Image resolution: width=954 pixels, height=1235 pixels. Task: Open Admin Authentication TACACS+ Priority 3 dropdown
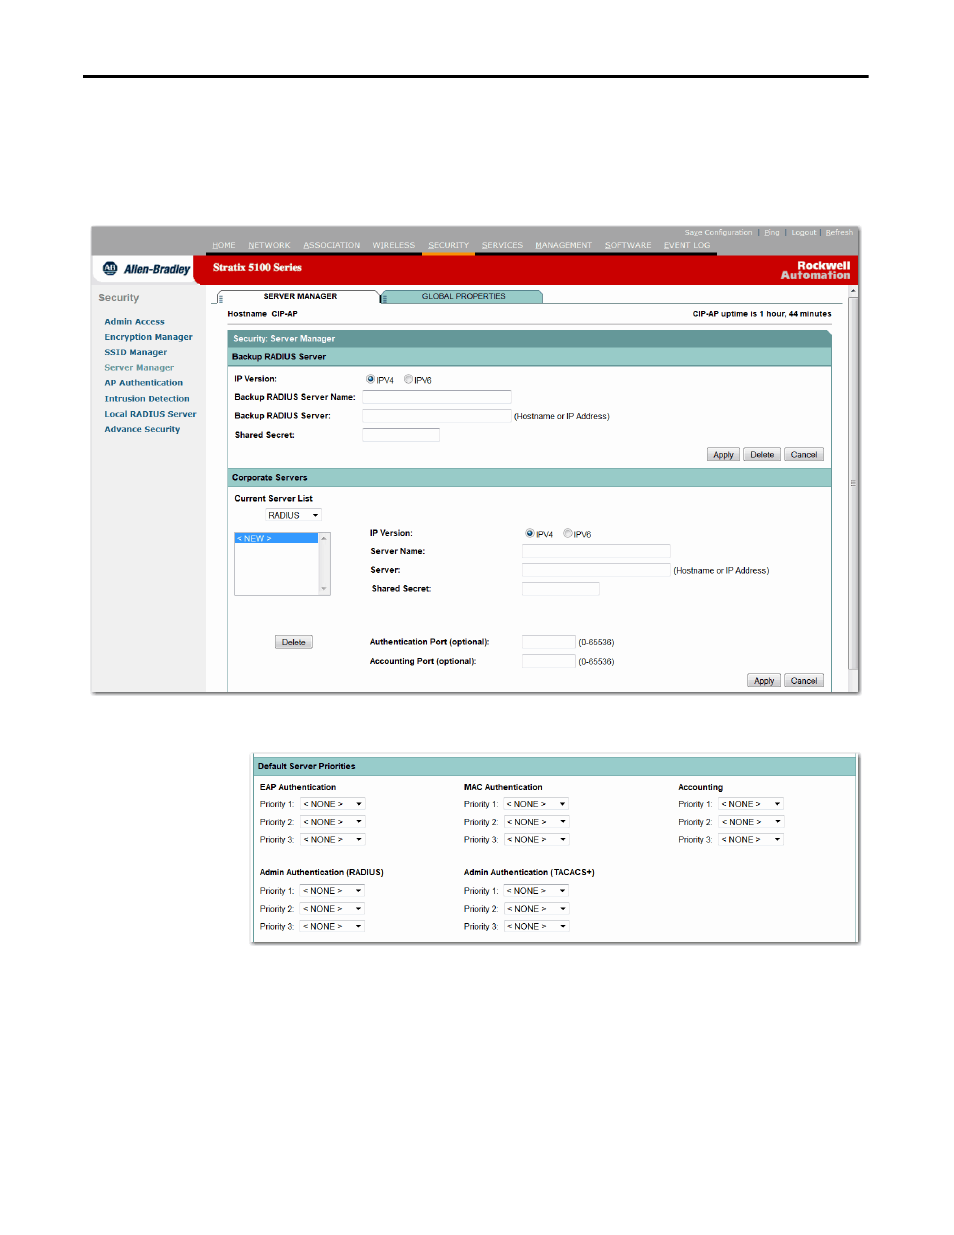(536, 927)
